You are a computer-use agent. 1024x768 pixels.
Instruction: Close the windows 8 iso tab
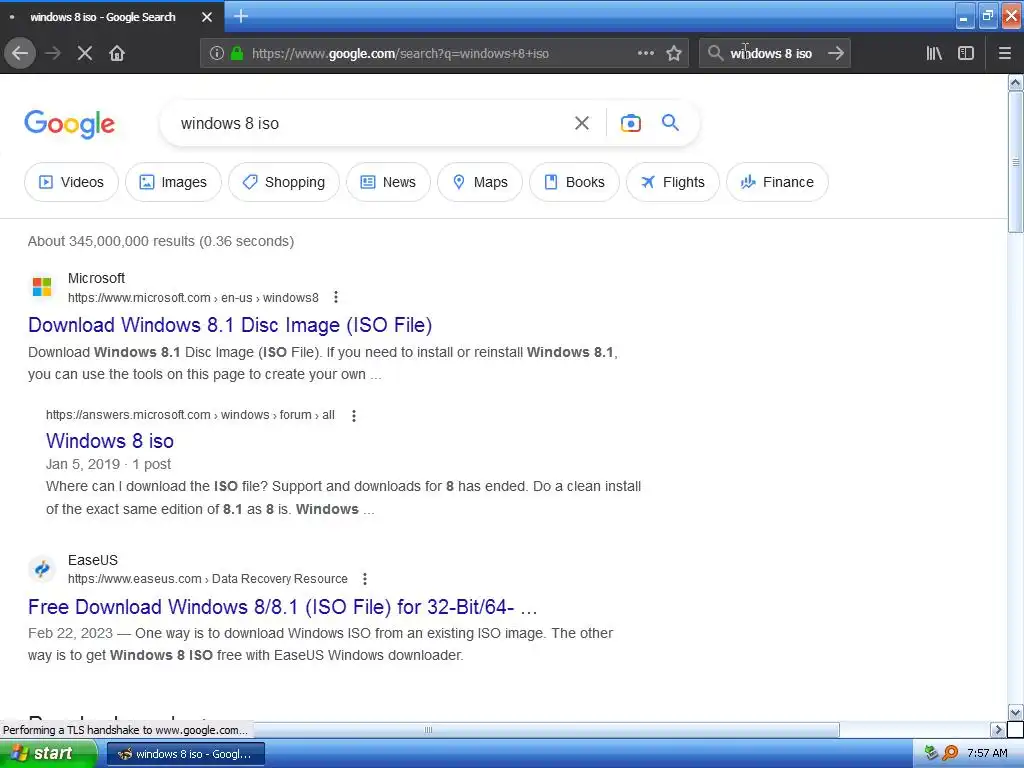207,17
